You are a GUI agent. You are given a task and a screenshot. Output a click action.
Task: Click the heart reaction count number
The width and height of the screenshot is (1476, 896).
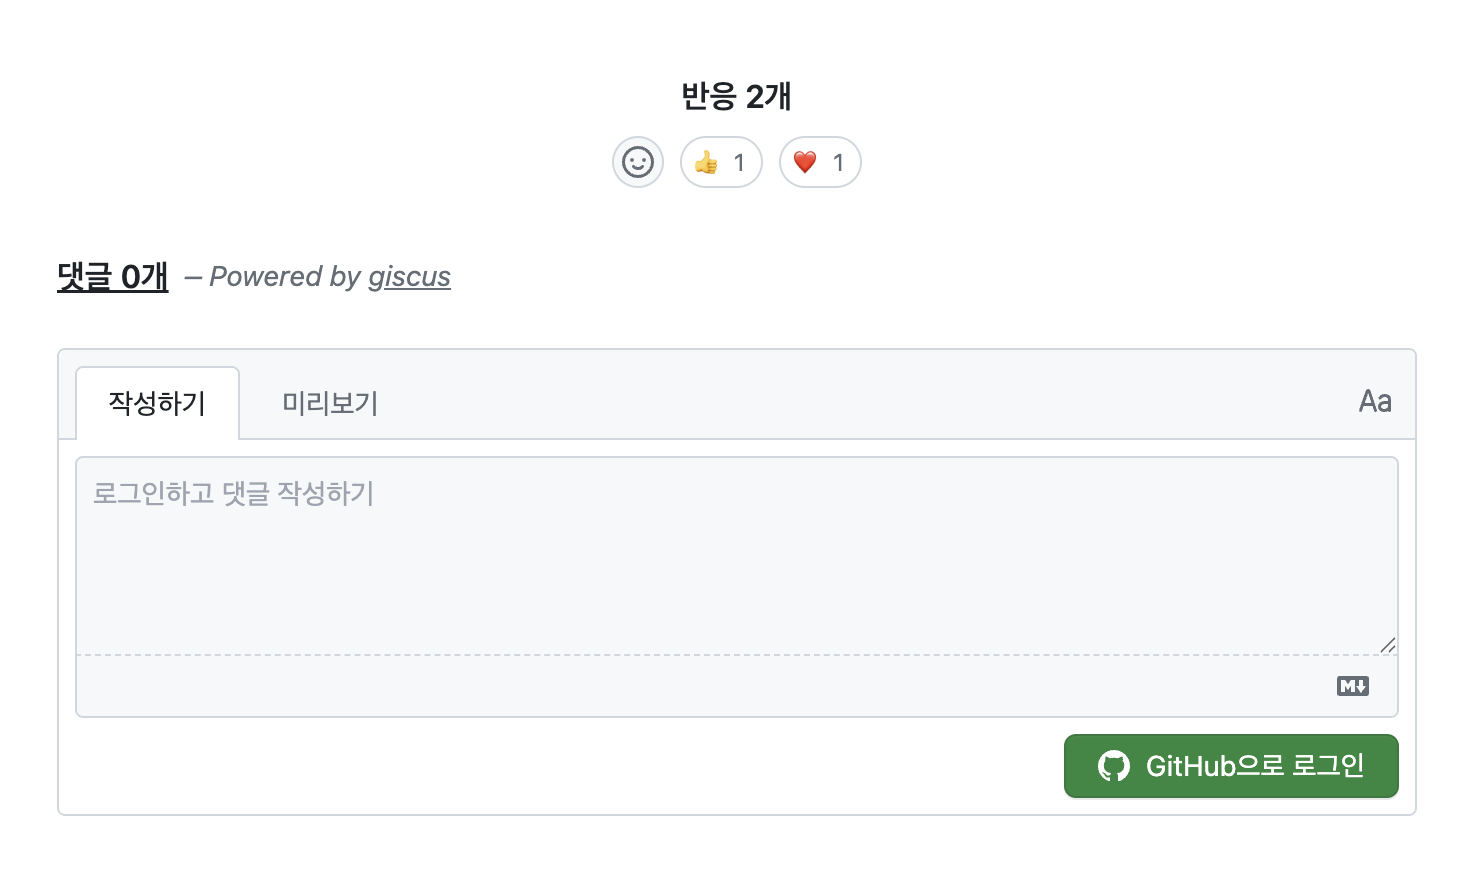point(838,162)
